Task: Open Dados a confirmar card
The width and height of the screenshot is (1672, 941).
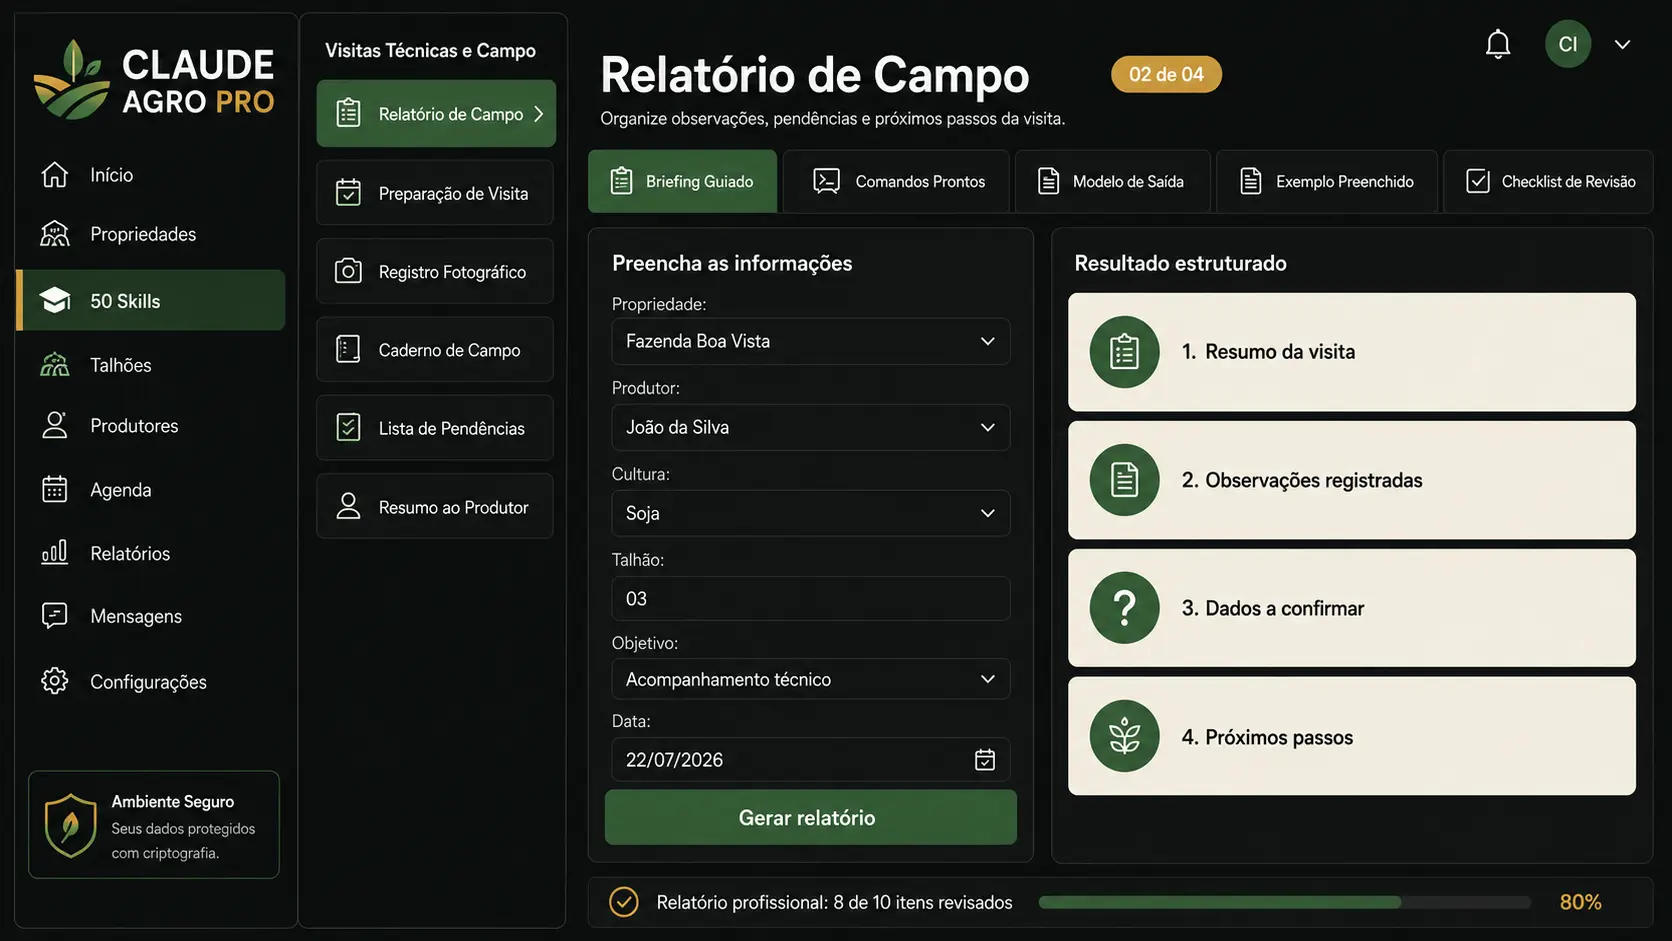Action: pyautogui.click(x=1352, y=608)
